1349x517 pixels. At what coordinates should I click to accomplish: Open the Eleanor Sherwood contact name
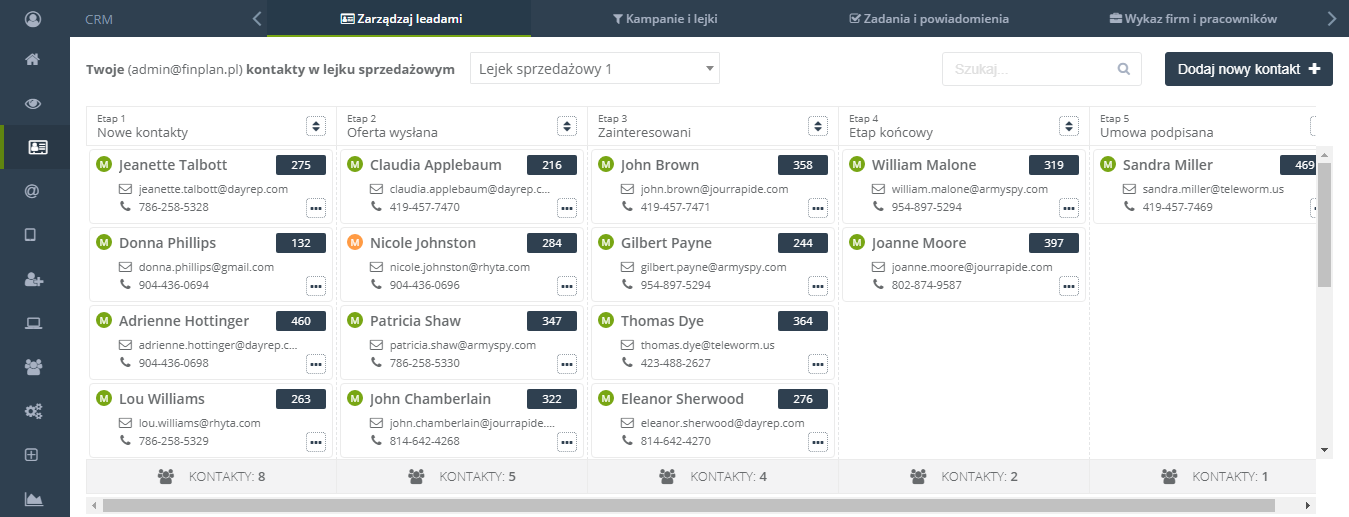coord(682,399)
